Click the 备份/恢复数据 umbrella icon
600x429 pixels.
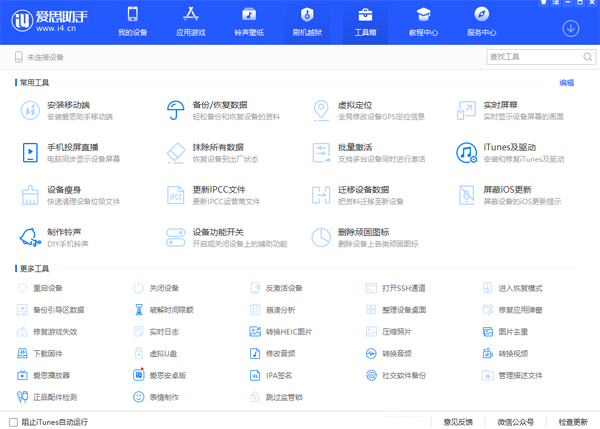[176, 110]
